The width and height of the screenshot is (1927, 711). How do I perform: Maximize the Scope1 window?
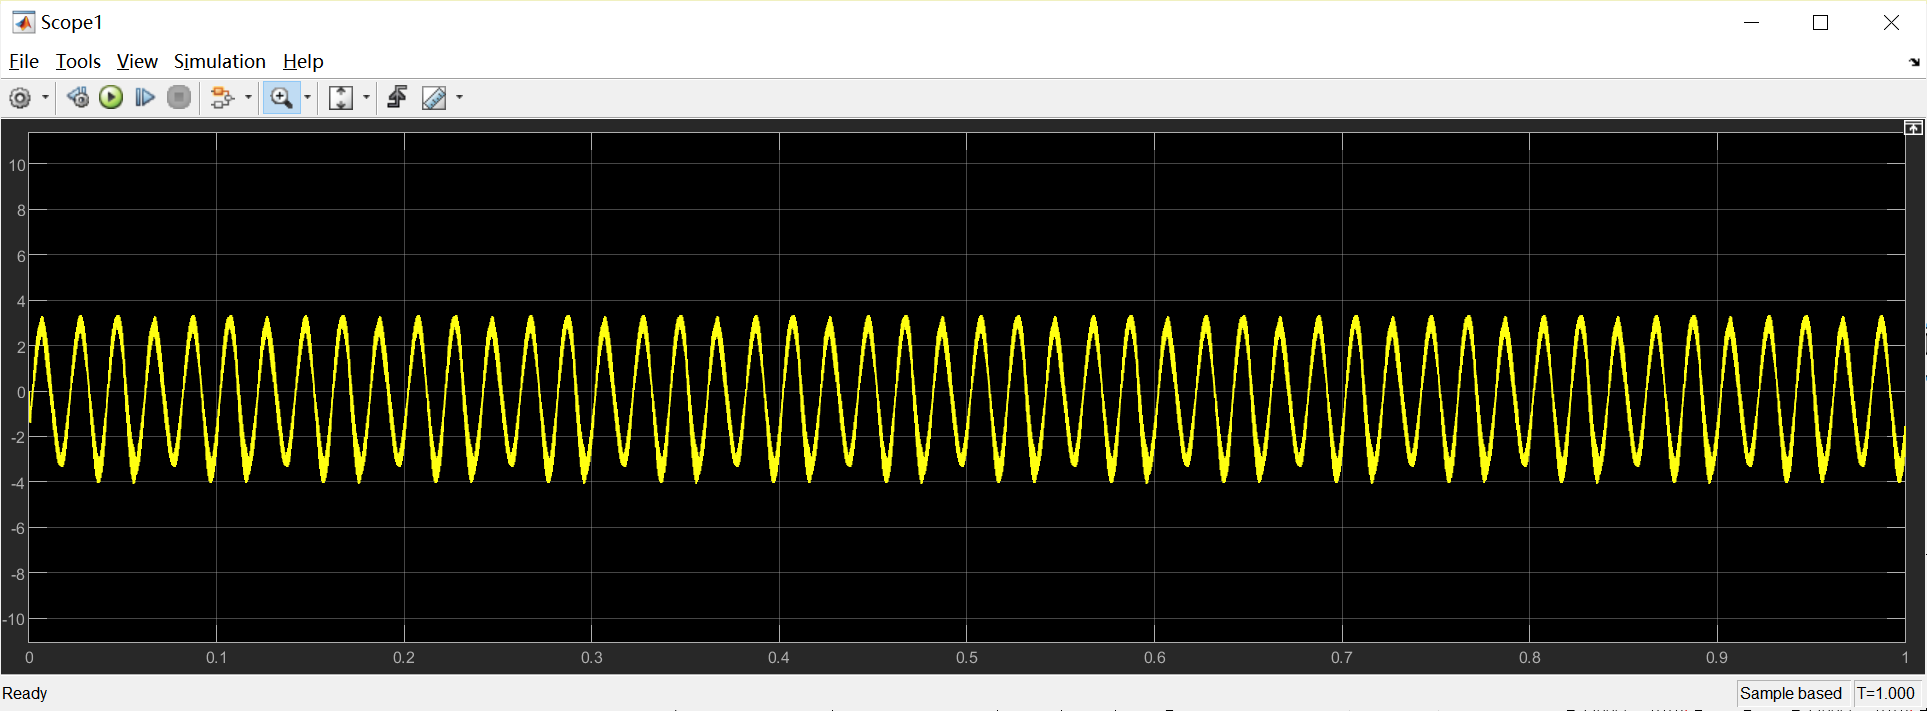coord(1820,22)
